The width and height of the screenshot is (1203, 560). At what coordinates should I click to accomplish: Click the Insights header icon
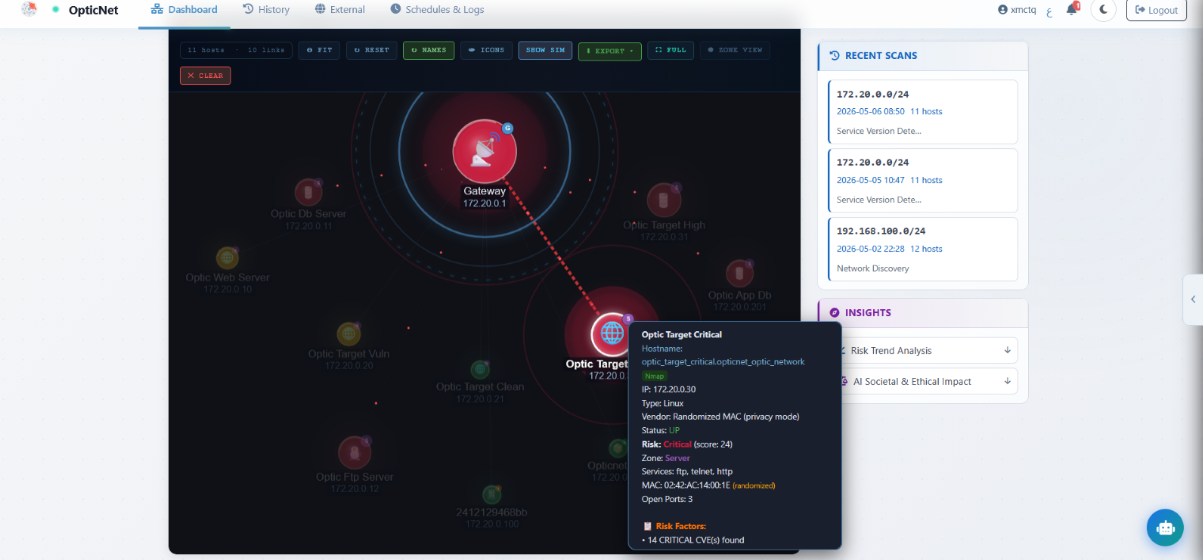coord(834,313)
